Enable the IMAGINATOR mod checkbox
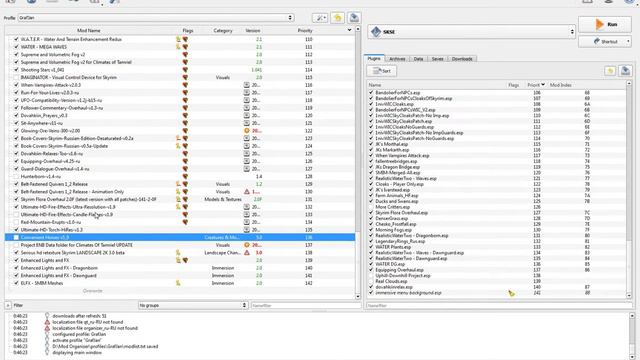640x360 pixels. (16, 78)
